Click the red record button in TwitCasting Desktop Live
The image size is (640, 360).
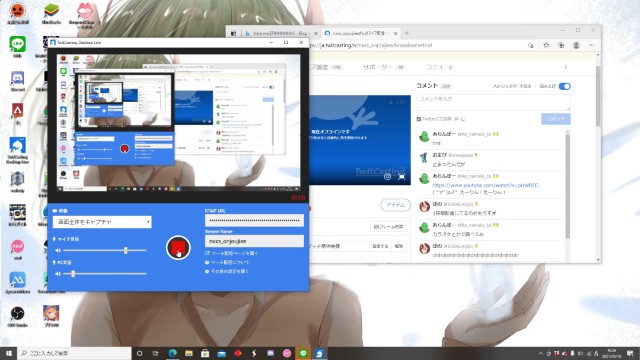[x=178, y=247]
